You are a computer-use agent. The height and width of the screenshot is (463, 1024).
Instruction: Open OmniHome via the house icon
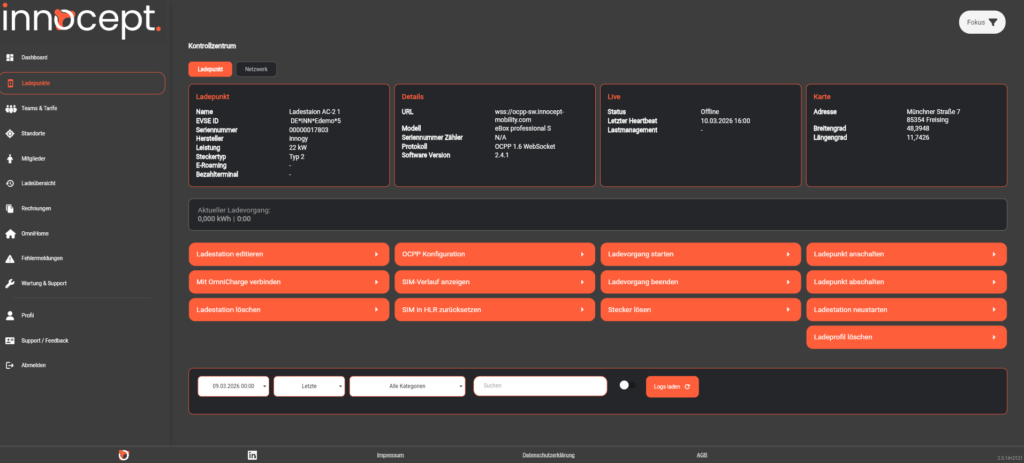click(10, 233)
